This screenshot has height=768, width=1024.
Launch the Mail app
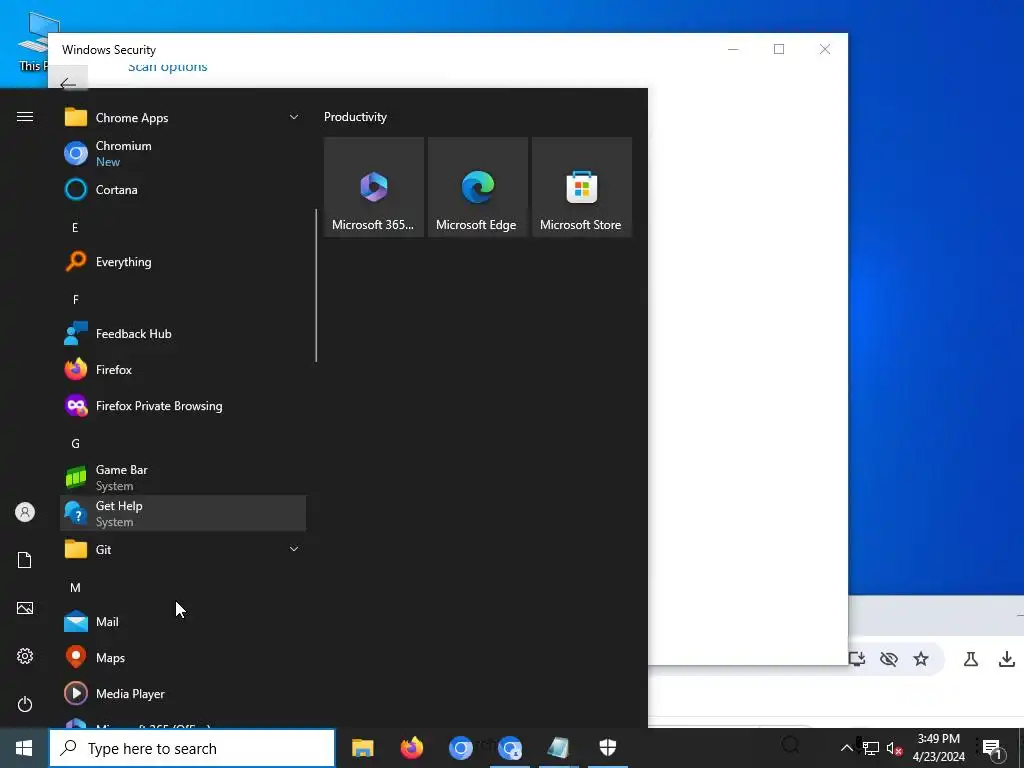click(x=183, y=622)
